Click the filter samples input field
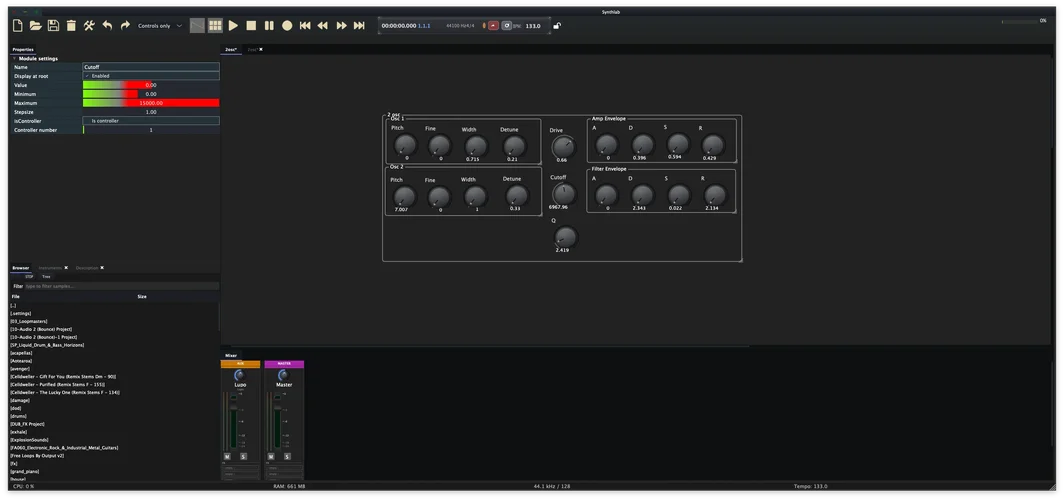Screen dimensions: 1064x500 pos(121,286)
